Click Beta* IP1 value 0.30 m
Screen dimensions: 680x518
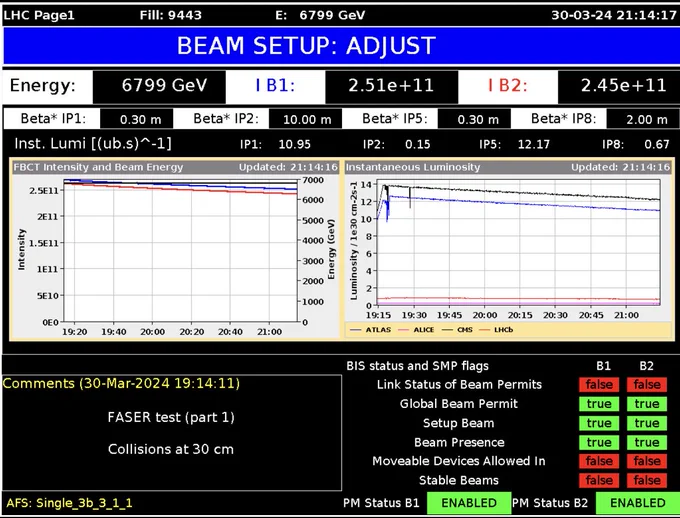[137, 119]
